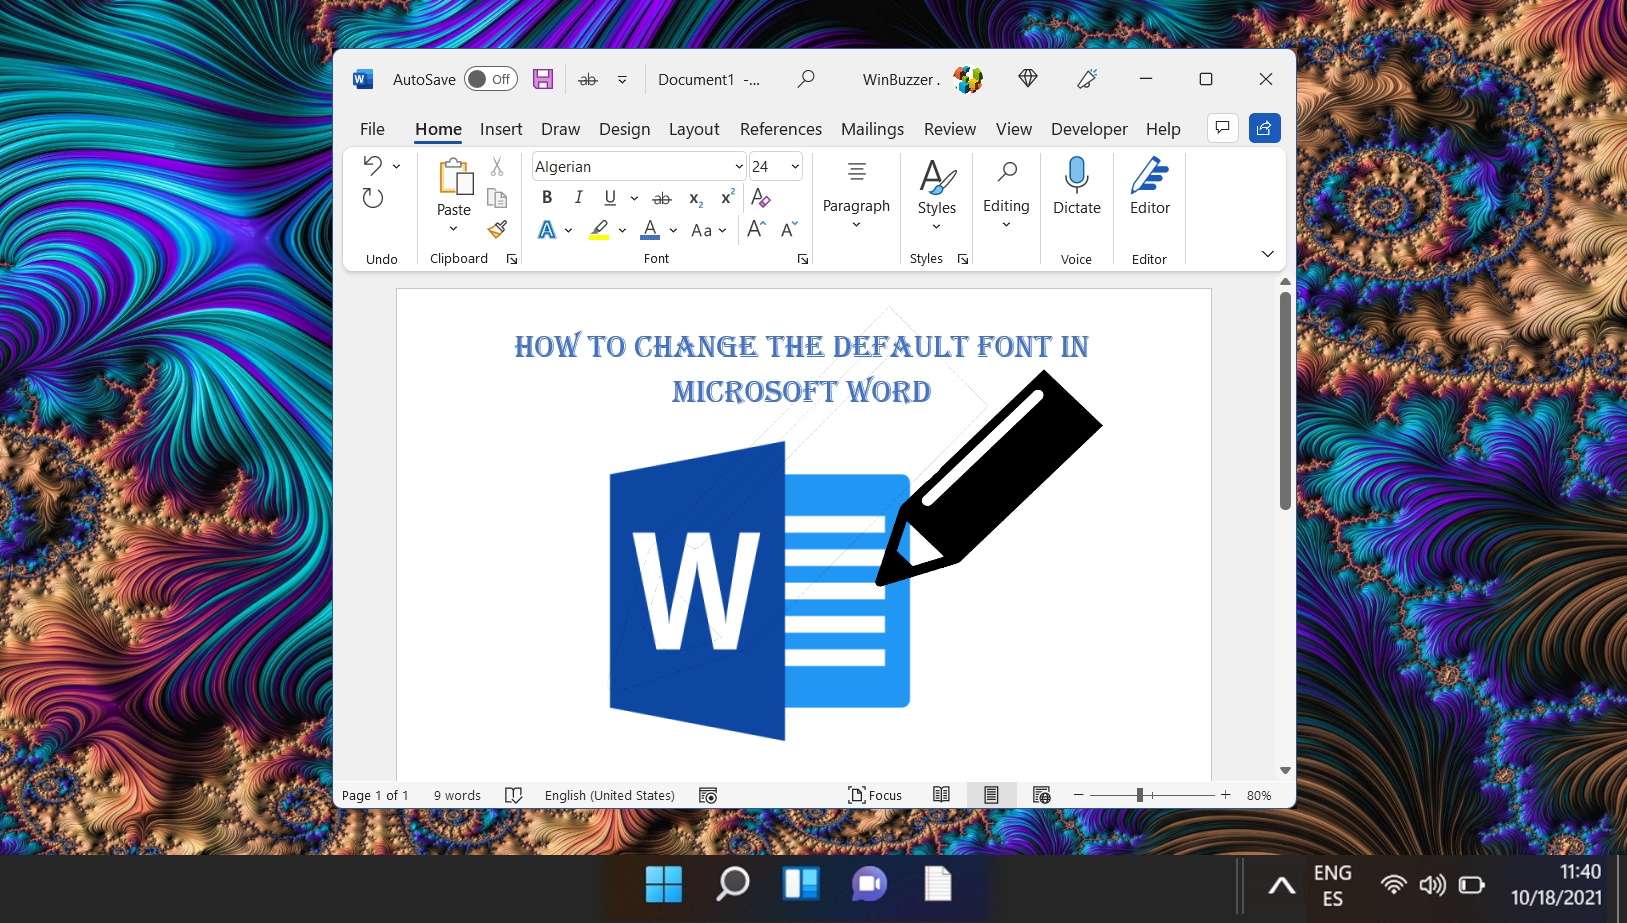The image size is (1627, 923).
Task: Open the Review tab
Action: [x=950, y=129]
